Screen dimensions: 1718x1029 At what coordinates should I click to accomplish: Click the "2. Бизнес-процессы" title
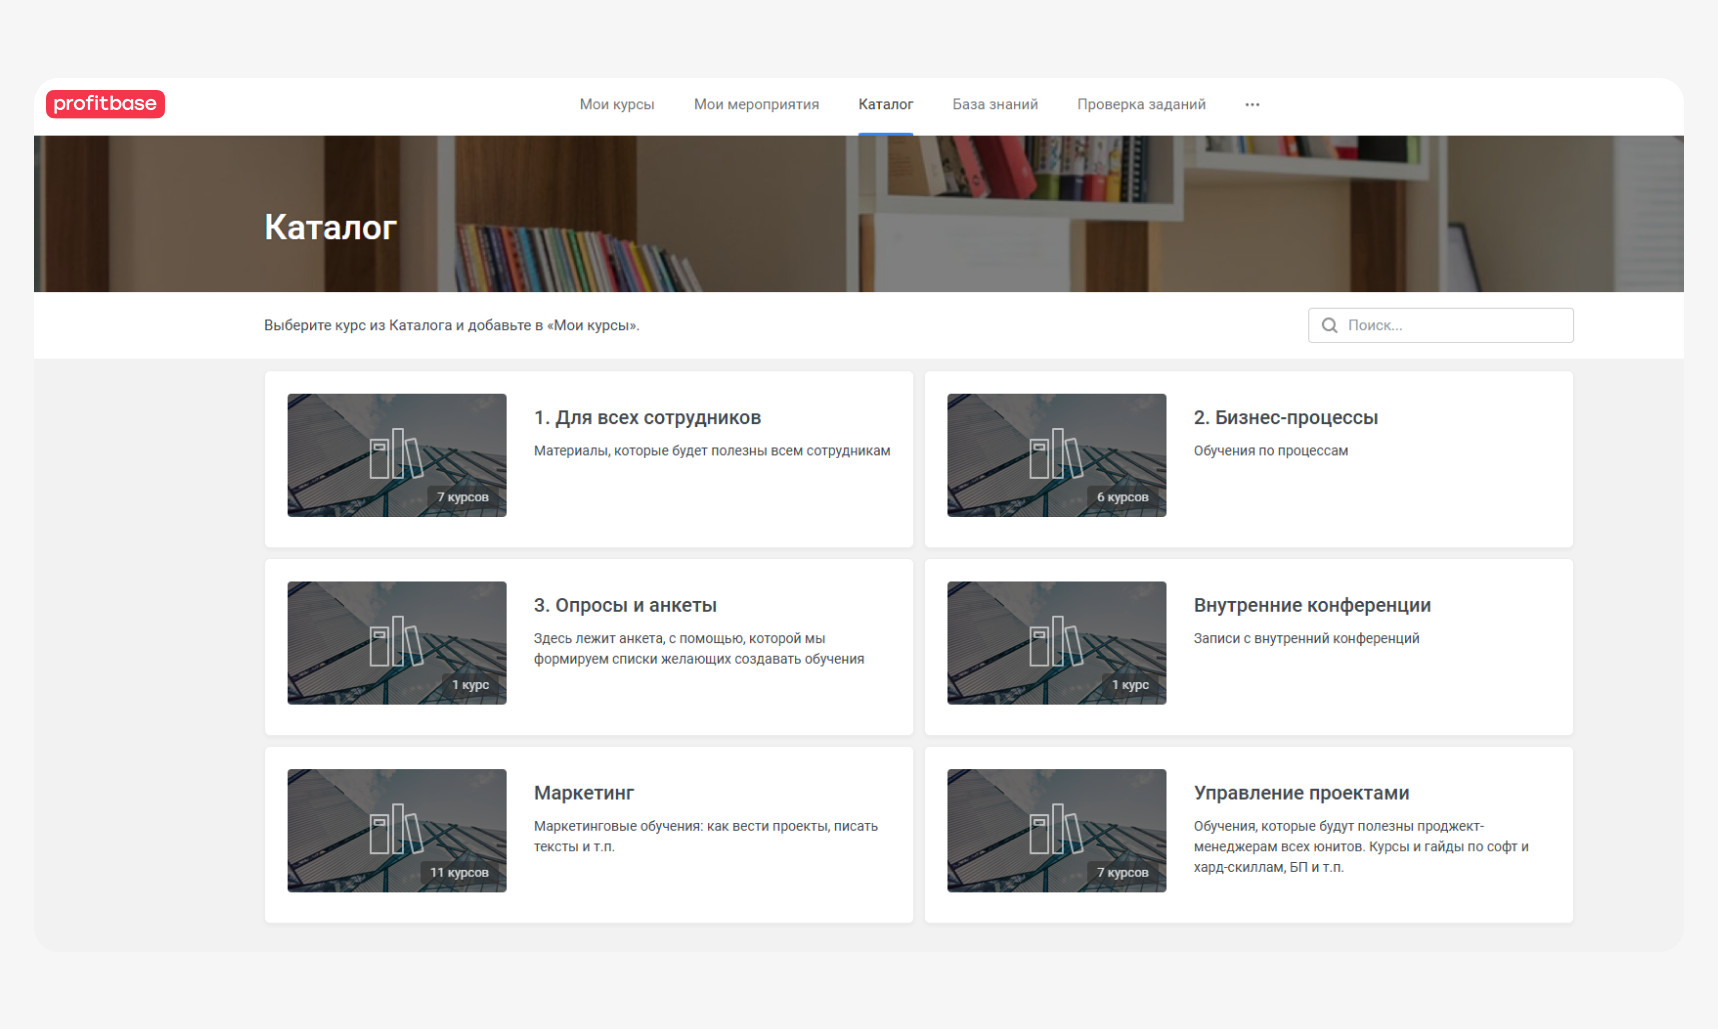(x=1285, y=418)
